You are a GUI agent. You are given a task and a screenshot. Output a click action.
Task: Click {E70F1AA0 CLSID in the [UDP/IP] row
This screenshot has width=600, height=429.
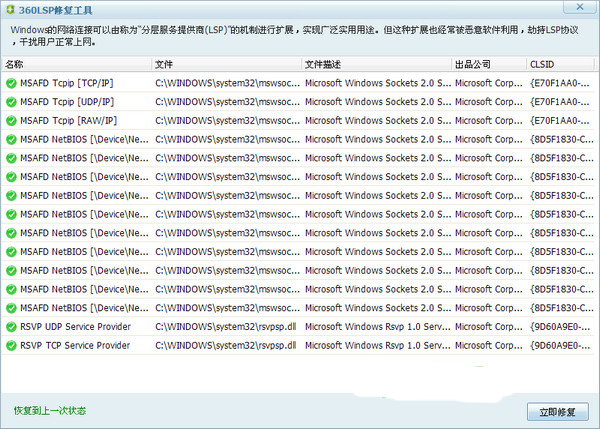point(560,102)
